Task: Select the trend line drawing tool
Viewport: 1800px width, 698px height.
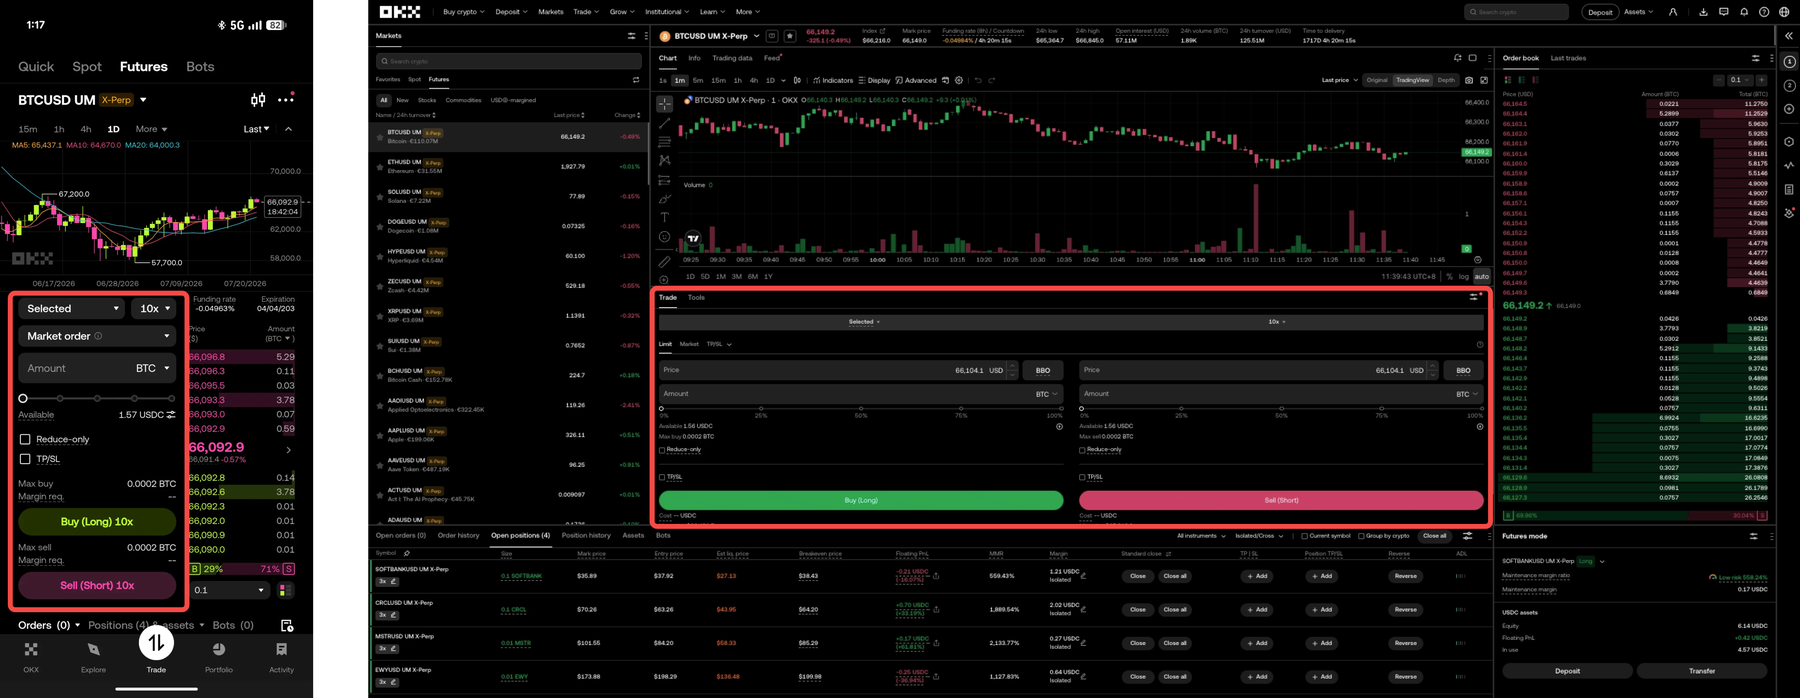Action: [x=664, y=123]
